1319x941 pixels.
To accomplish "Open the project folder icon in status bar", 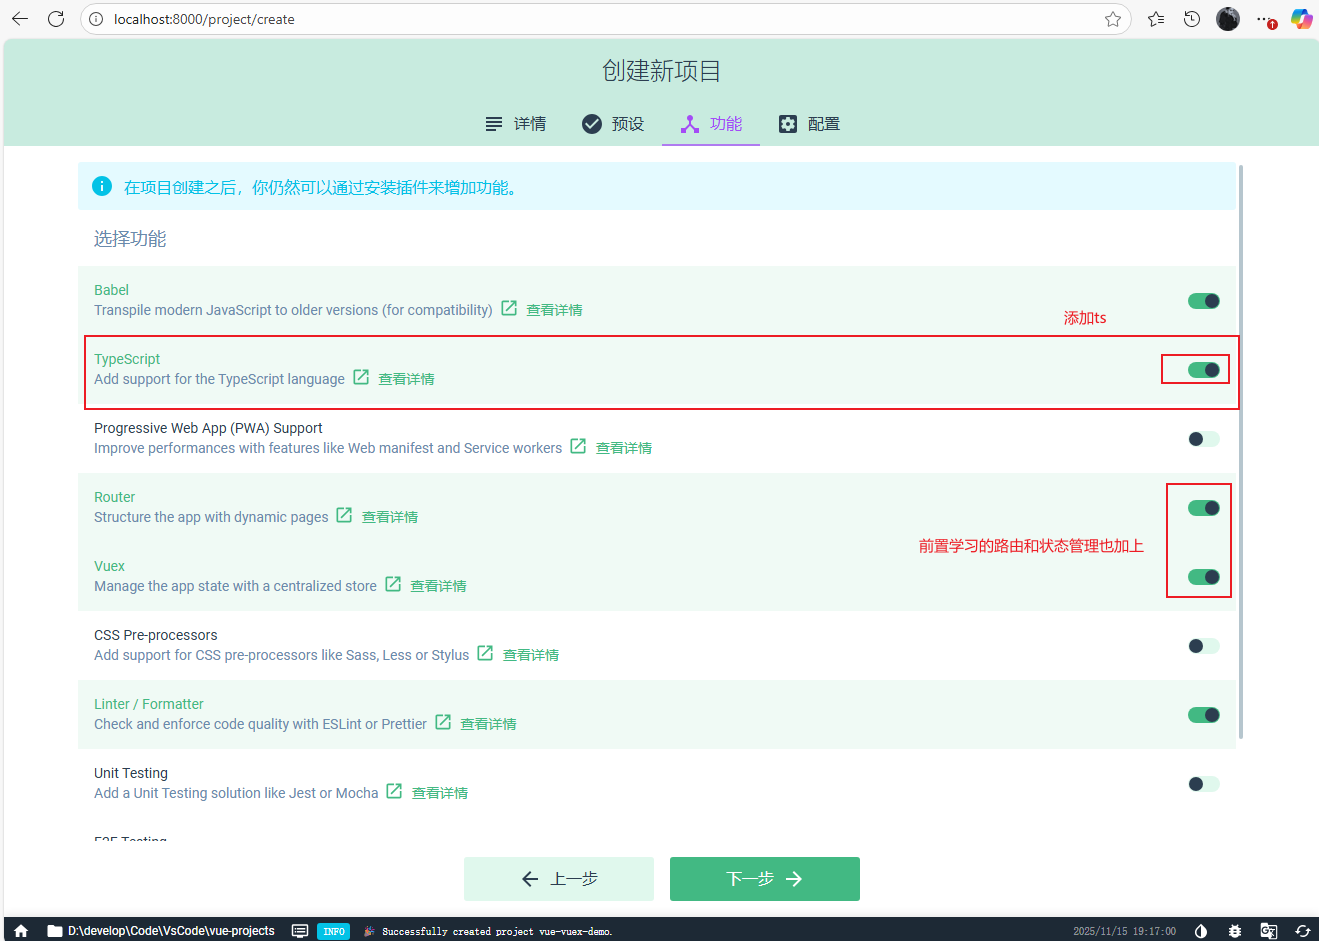I will (55, 931).
